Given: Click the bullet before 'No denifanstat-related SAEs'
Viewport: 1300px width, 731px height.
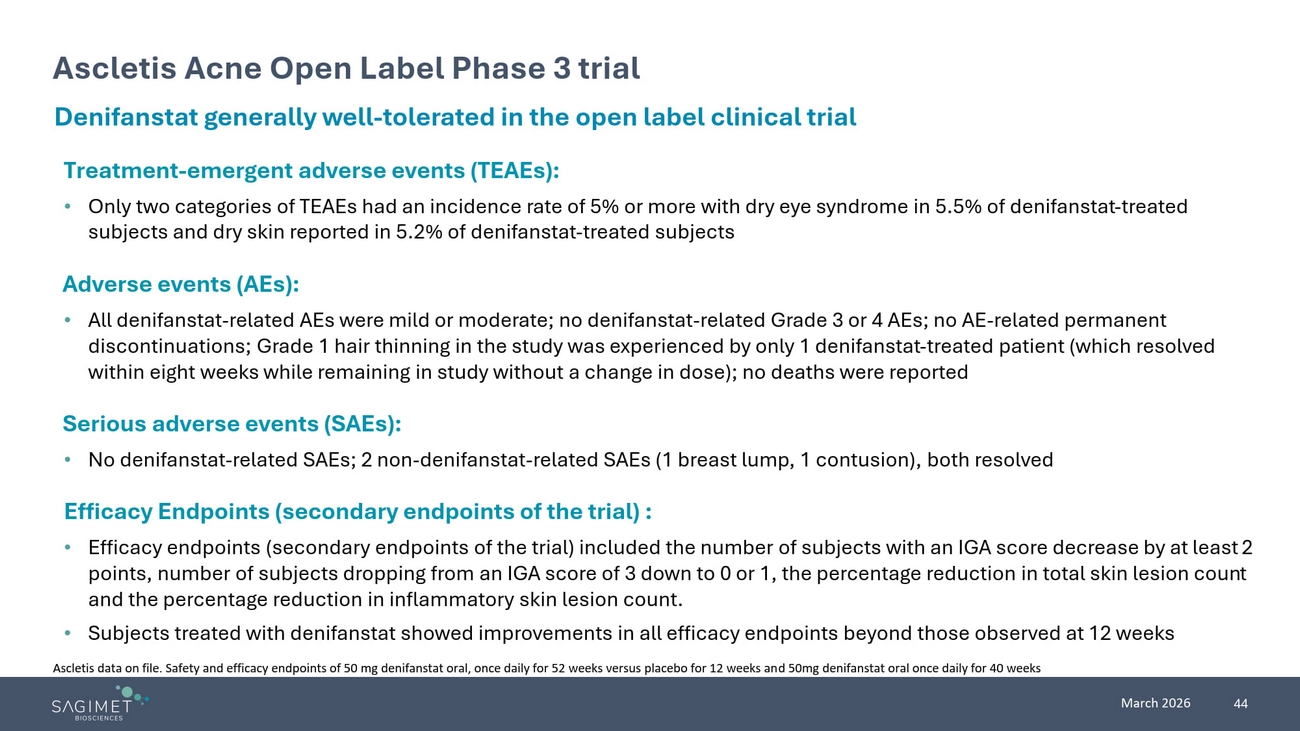Looking at the screenshot, I should (x=67, y=461).
